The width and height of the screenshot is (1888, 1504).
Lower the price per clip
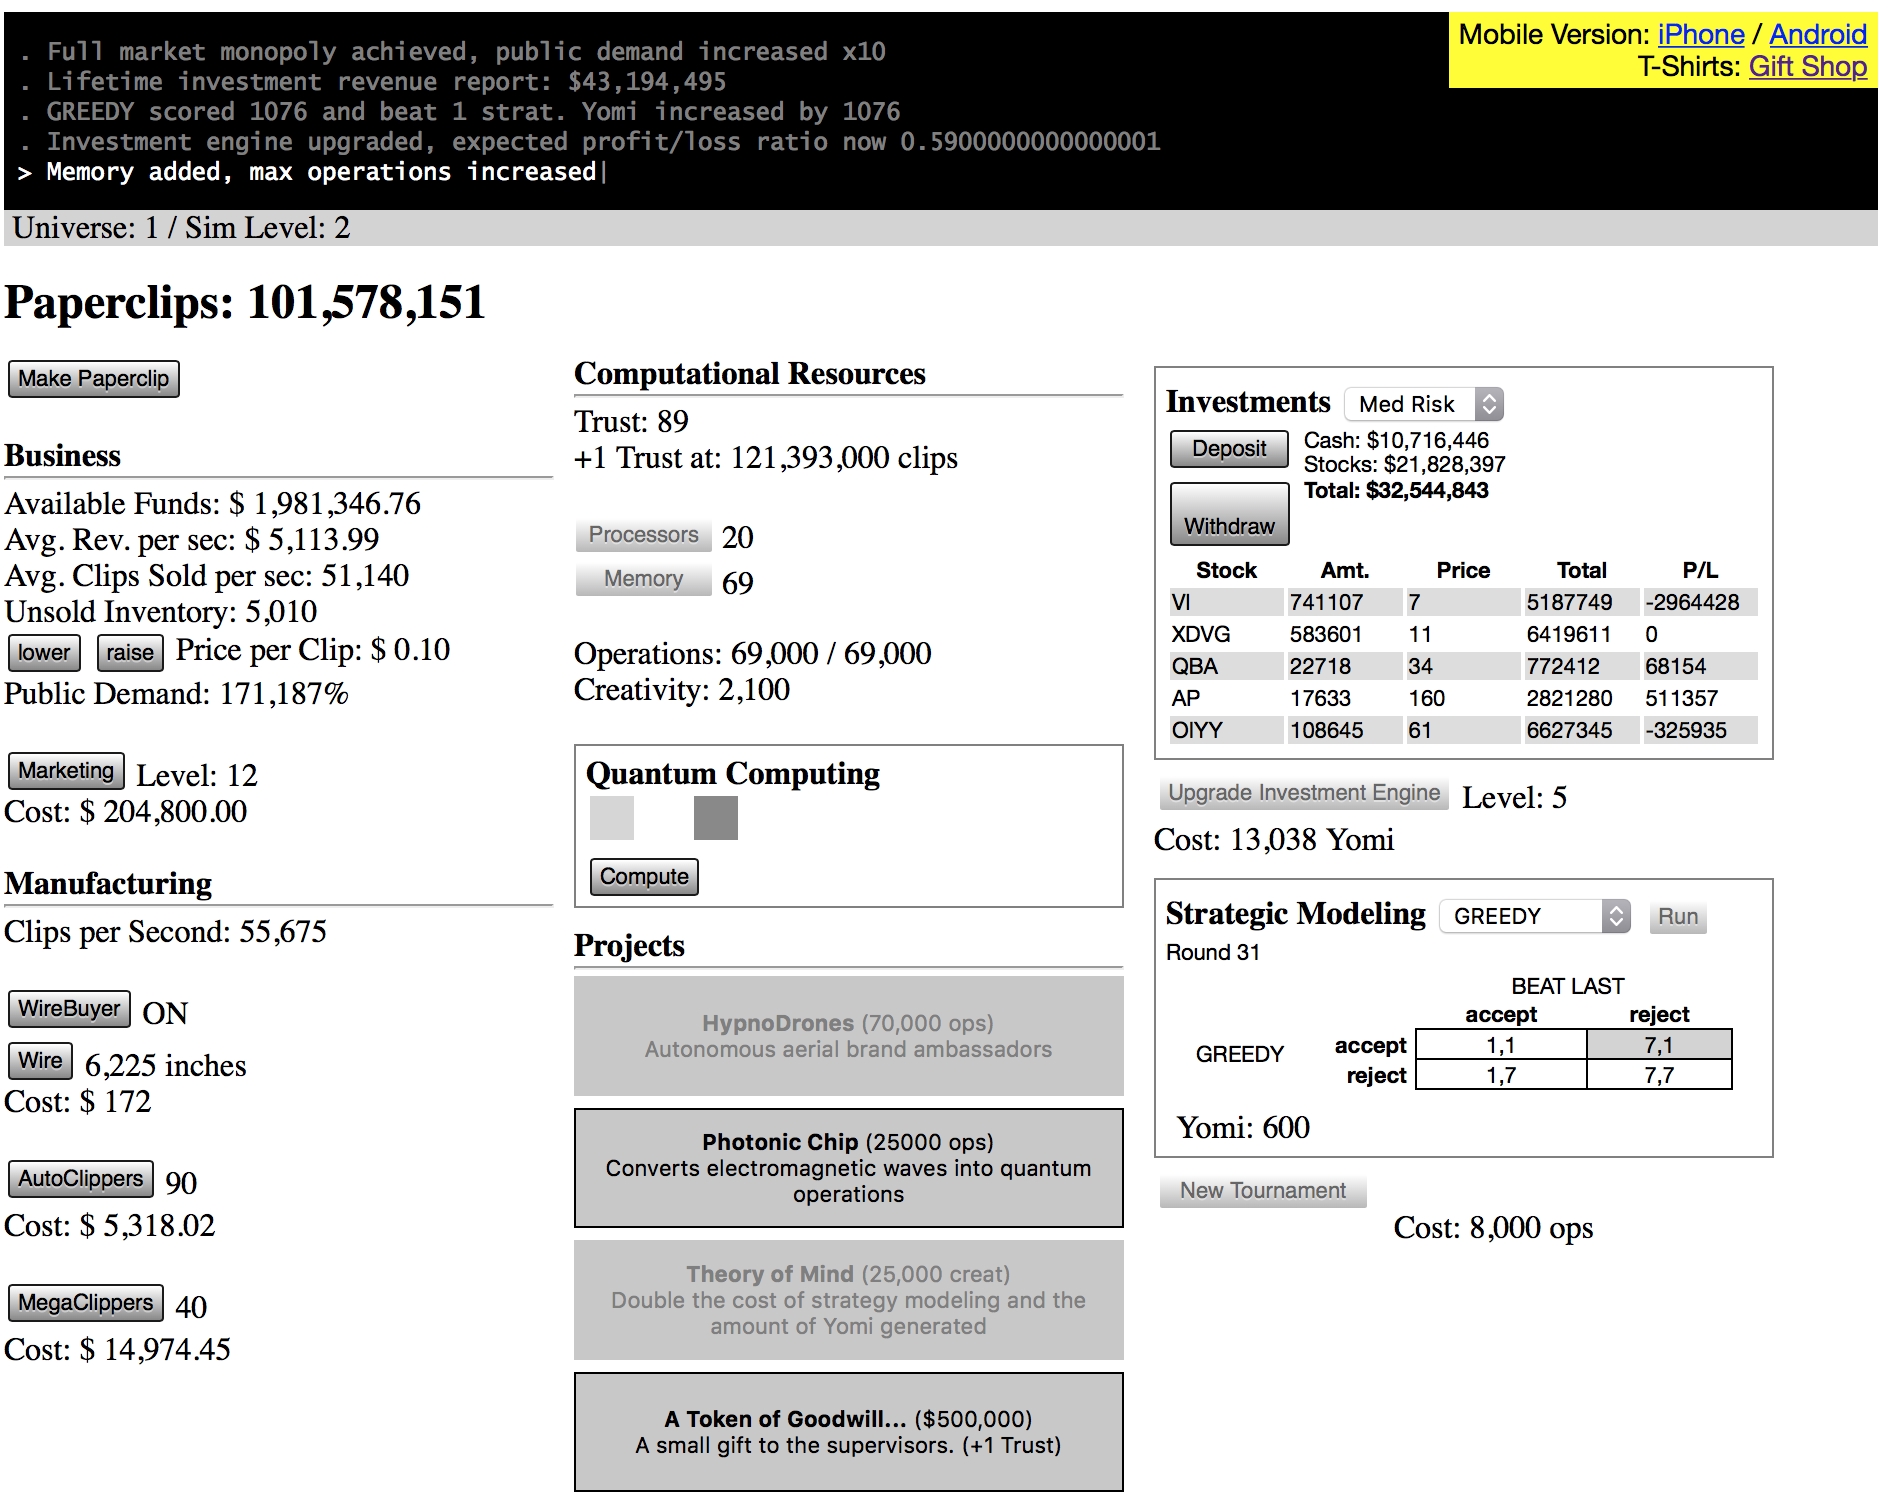(44, 653)
